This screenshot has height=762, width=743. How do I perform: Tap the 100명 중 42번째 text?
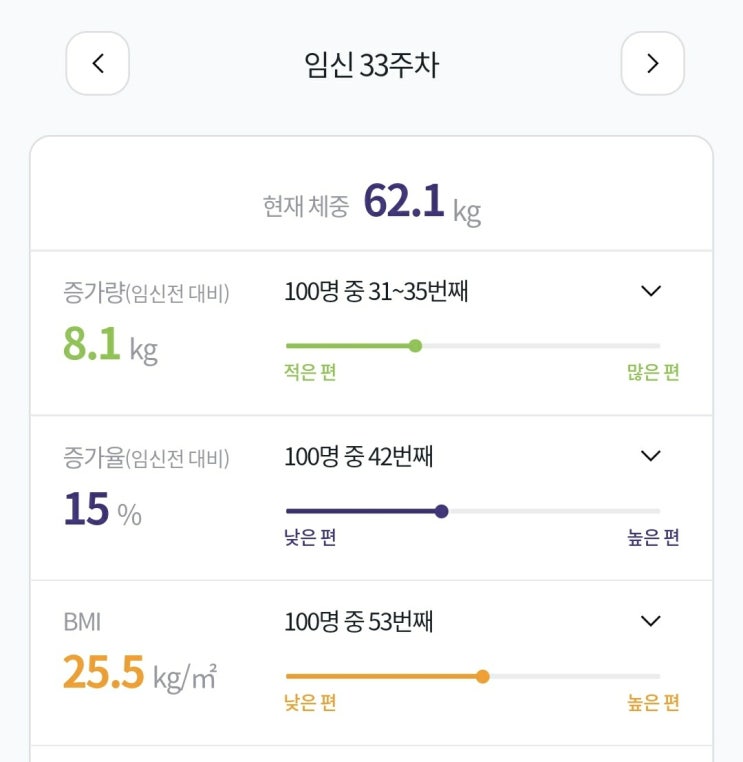point(358,457)
